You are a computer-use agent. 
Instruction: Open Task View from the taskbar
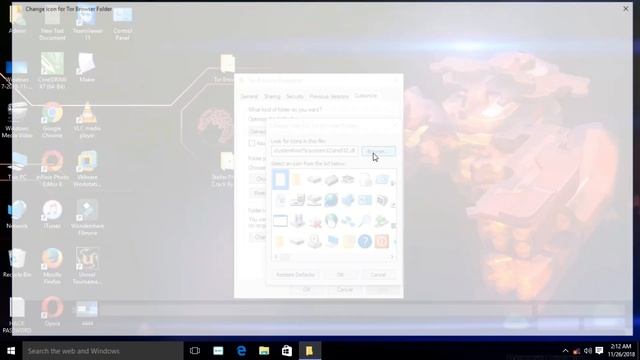pos(195,351)
